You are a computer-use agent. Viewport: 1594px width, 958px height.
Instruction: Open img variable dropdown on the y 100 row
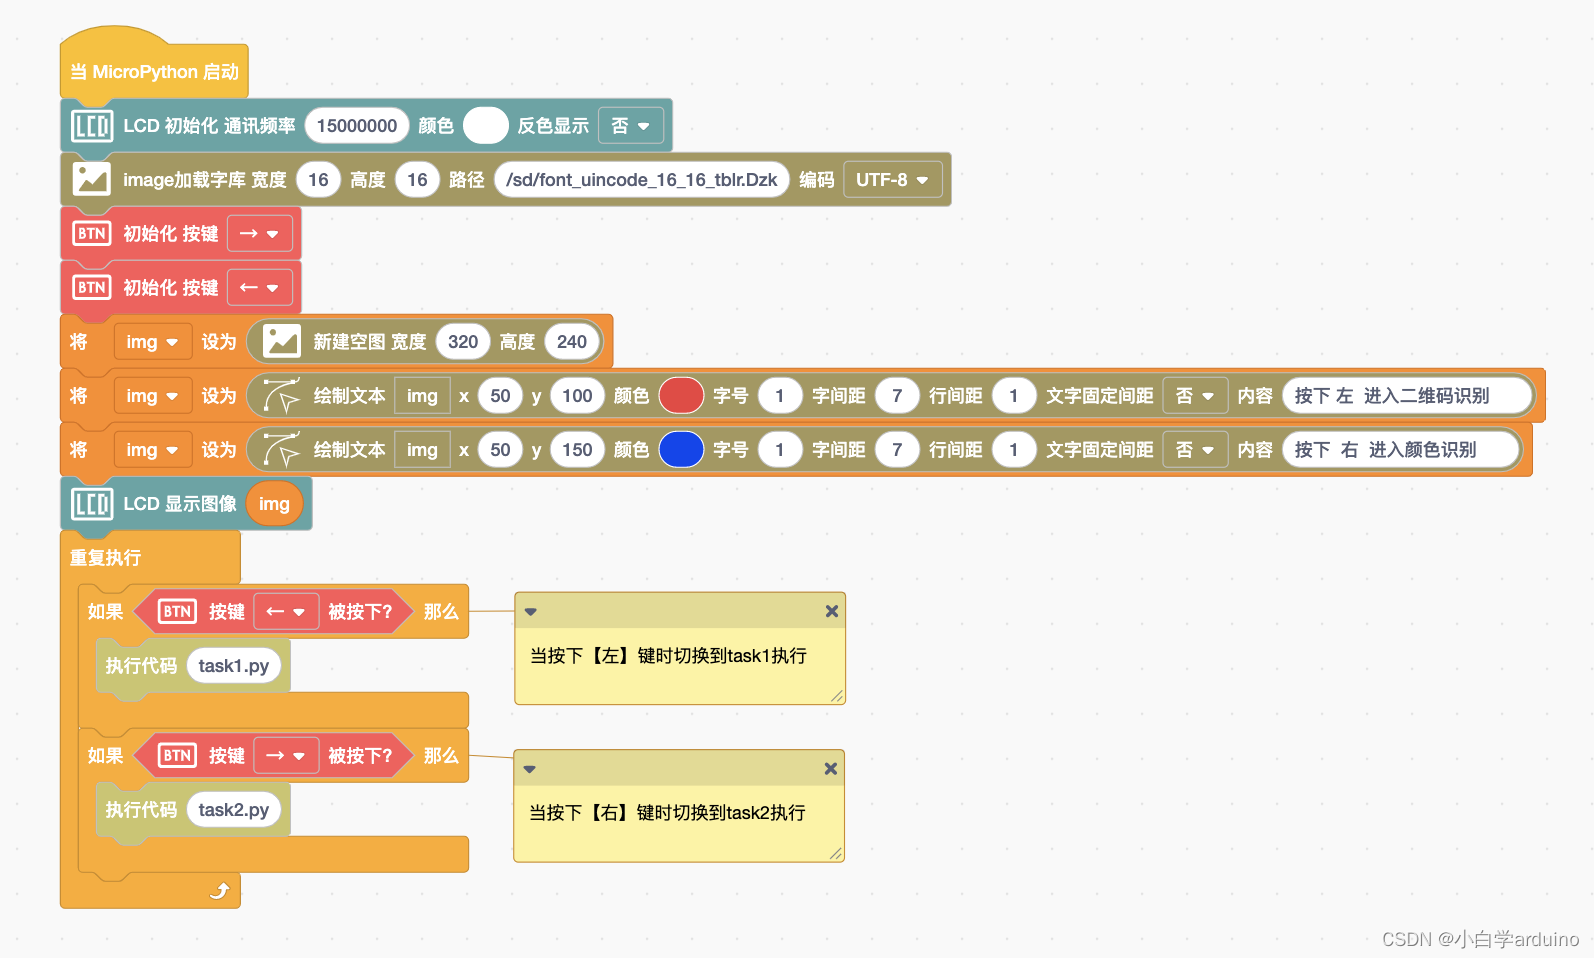click(152, 396)
